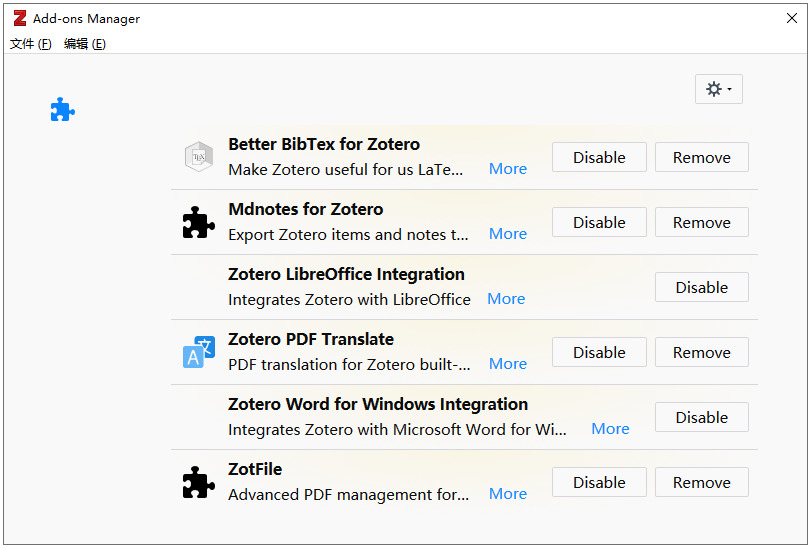Viewport: 811px width, 546px height.
Task: Select the Zotero PDF Translate title
Action: 311,339
